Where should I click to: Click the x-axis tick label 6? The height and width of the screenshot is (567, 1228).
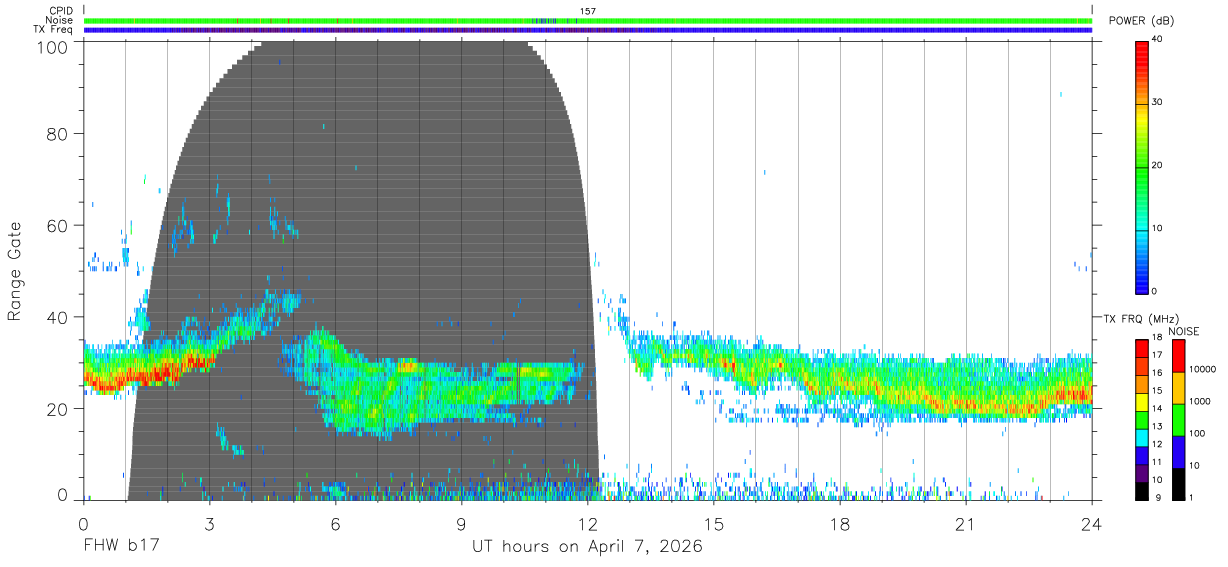[x=335, y=524]
